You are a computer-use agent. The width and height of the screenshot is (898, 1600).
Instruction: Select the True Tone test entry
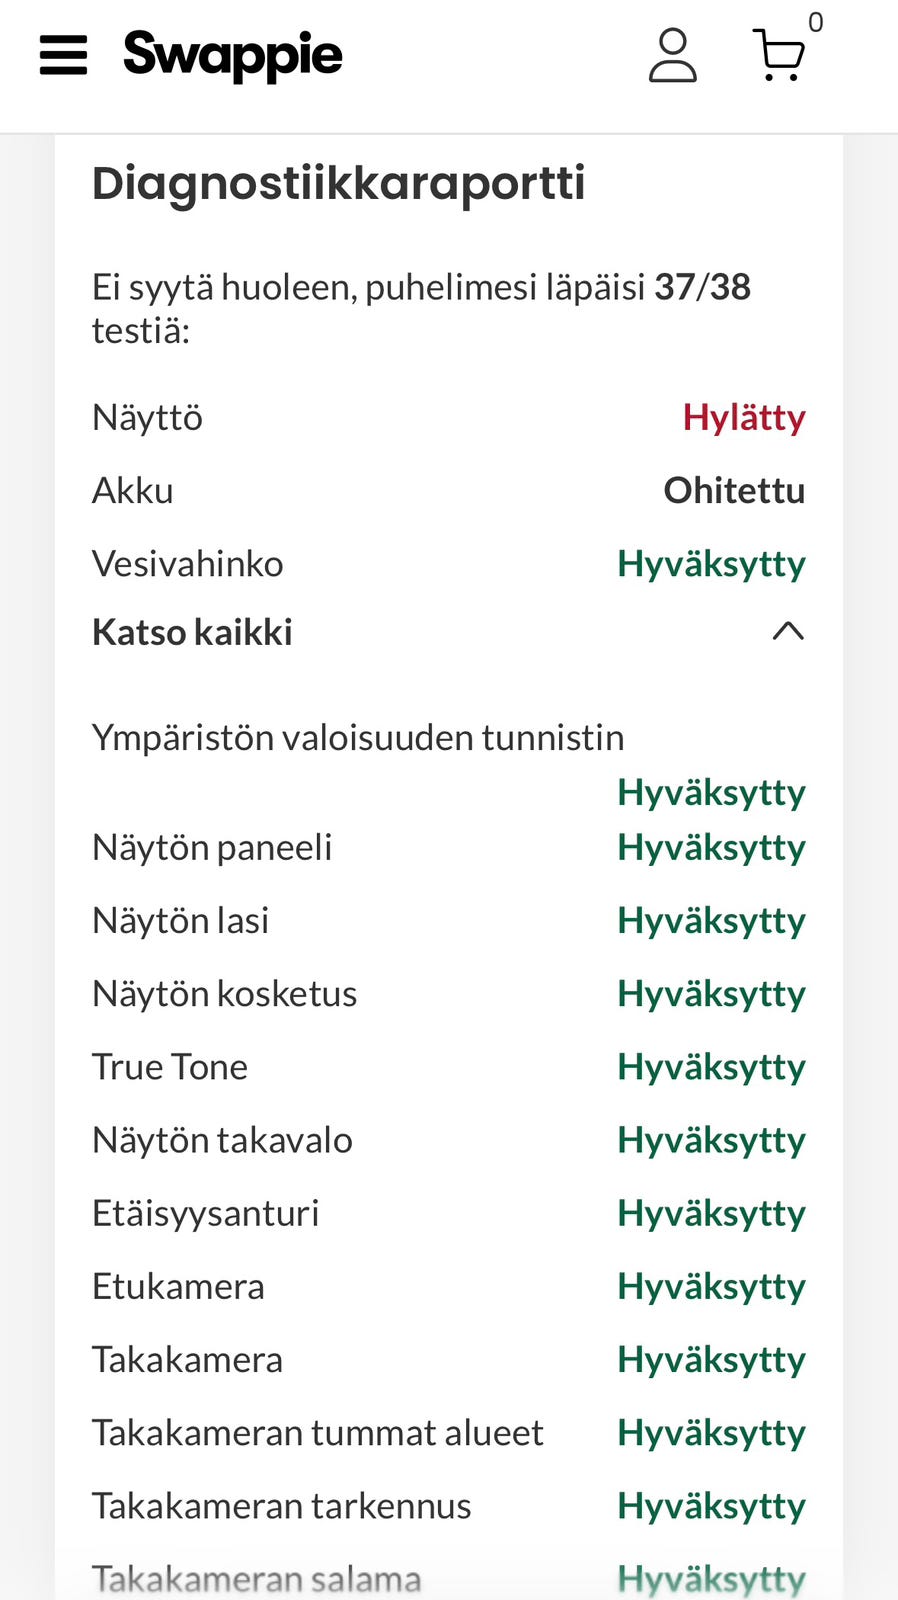(169, 1066)
